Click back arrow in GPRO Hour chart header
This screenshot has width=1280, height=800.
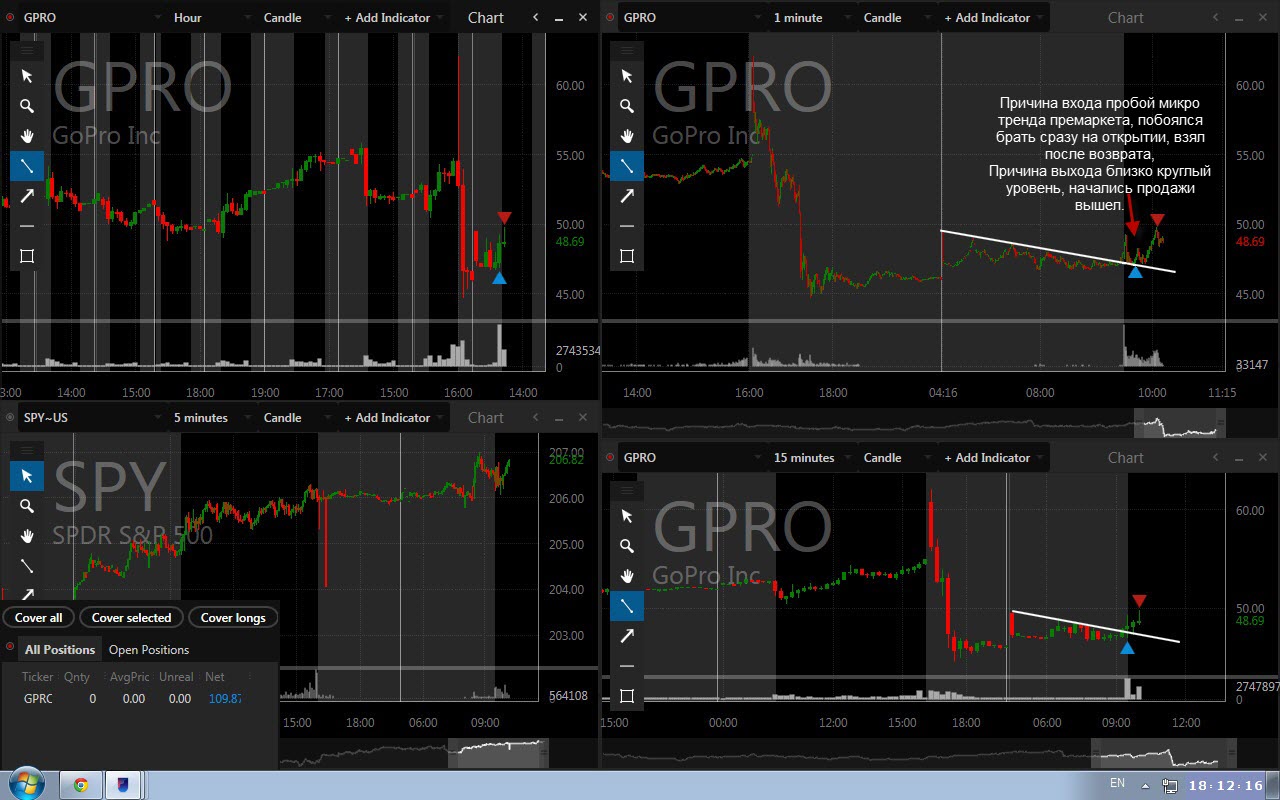click(536, 18)
